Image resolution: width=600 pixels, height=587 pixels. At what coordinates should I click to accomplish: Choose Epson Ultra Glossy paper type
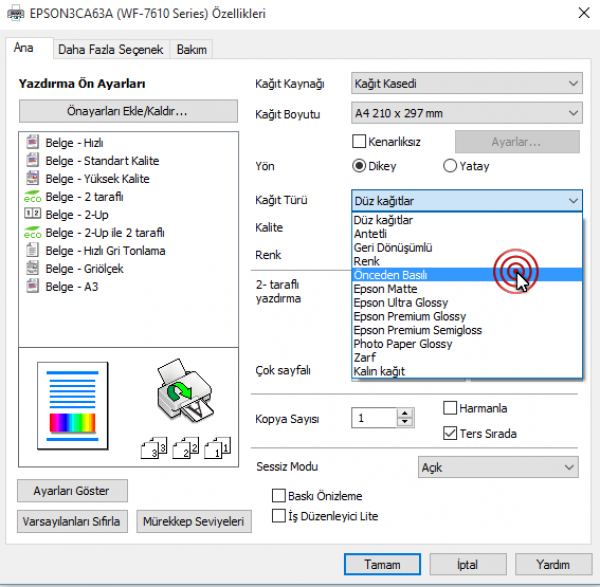467,303
